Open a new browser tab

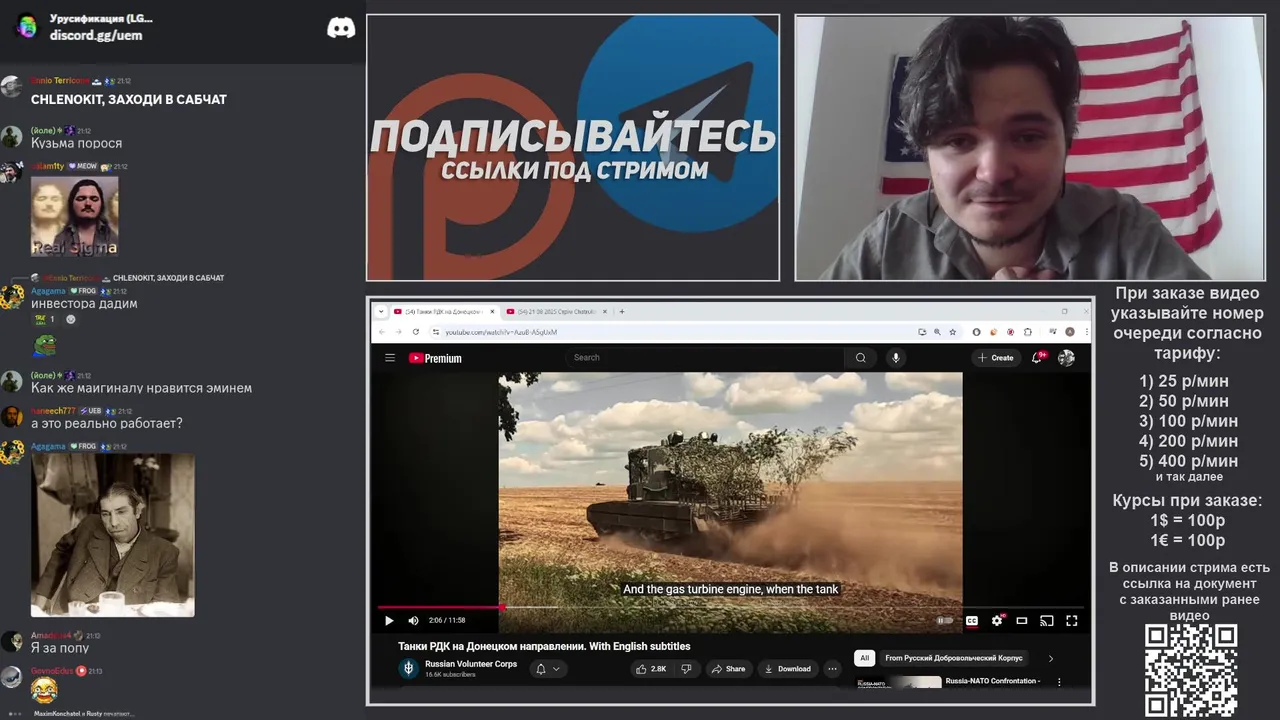click(622, 311)
